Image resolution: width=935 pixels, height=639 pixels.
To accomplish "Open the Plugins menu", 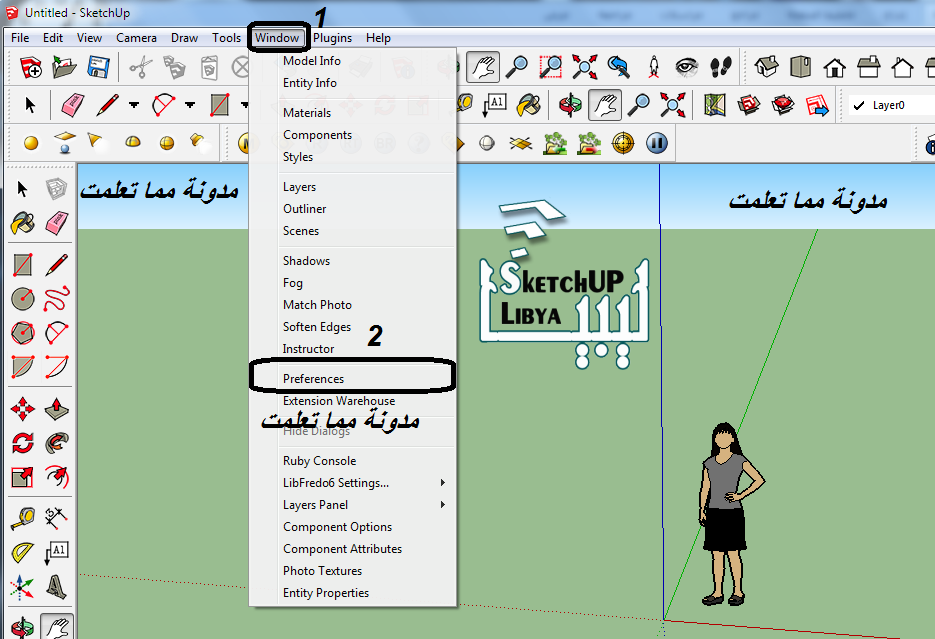I will pos(332,38).
